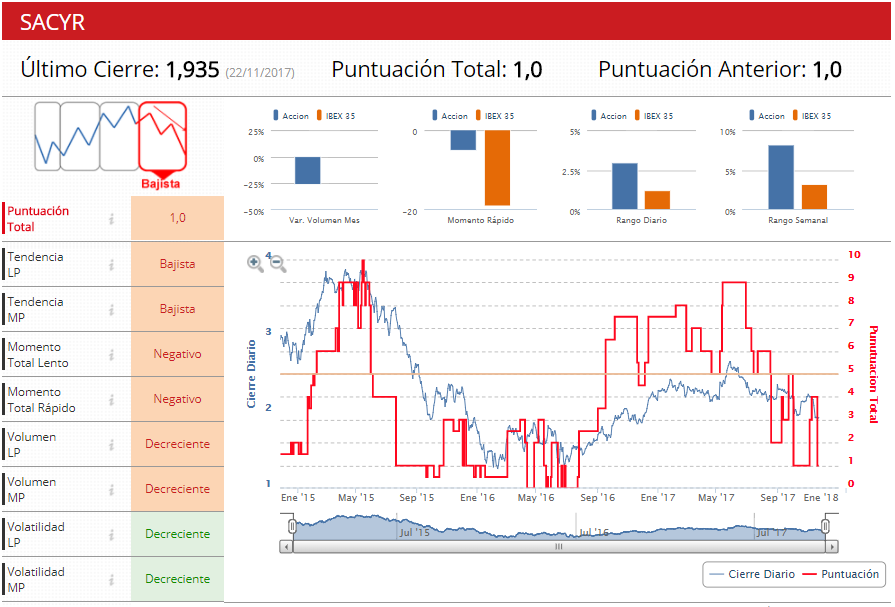The image size is (895, 607).
Task: Click the Puntuación Anterior: 1,0 header text
Action: [x=720, y=70]
